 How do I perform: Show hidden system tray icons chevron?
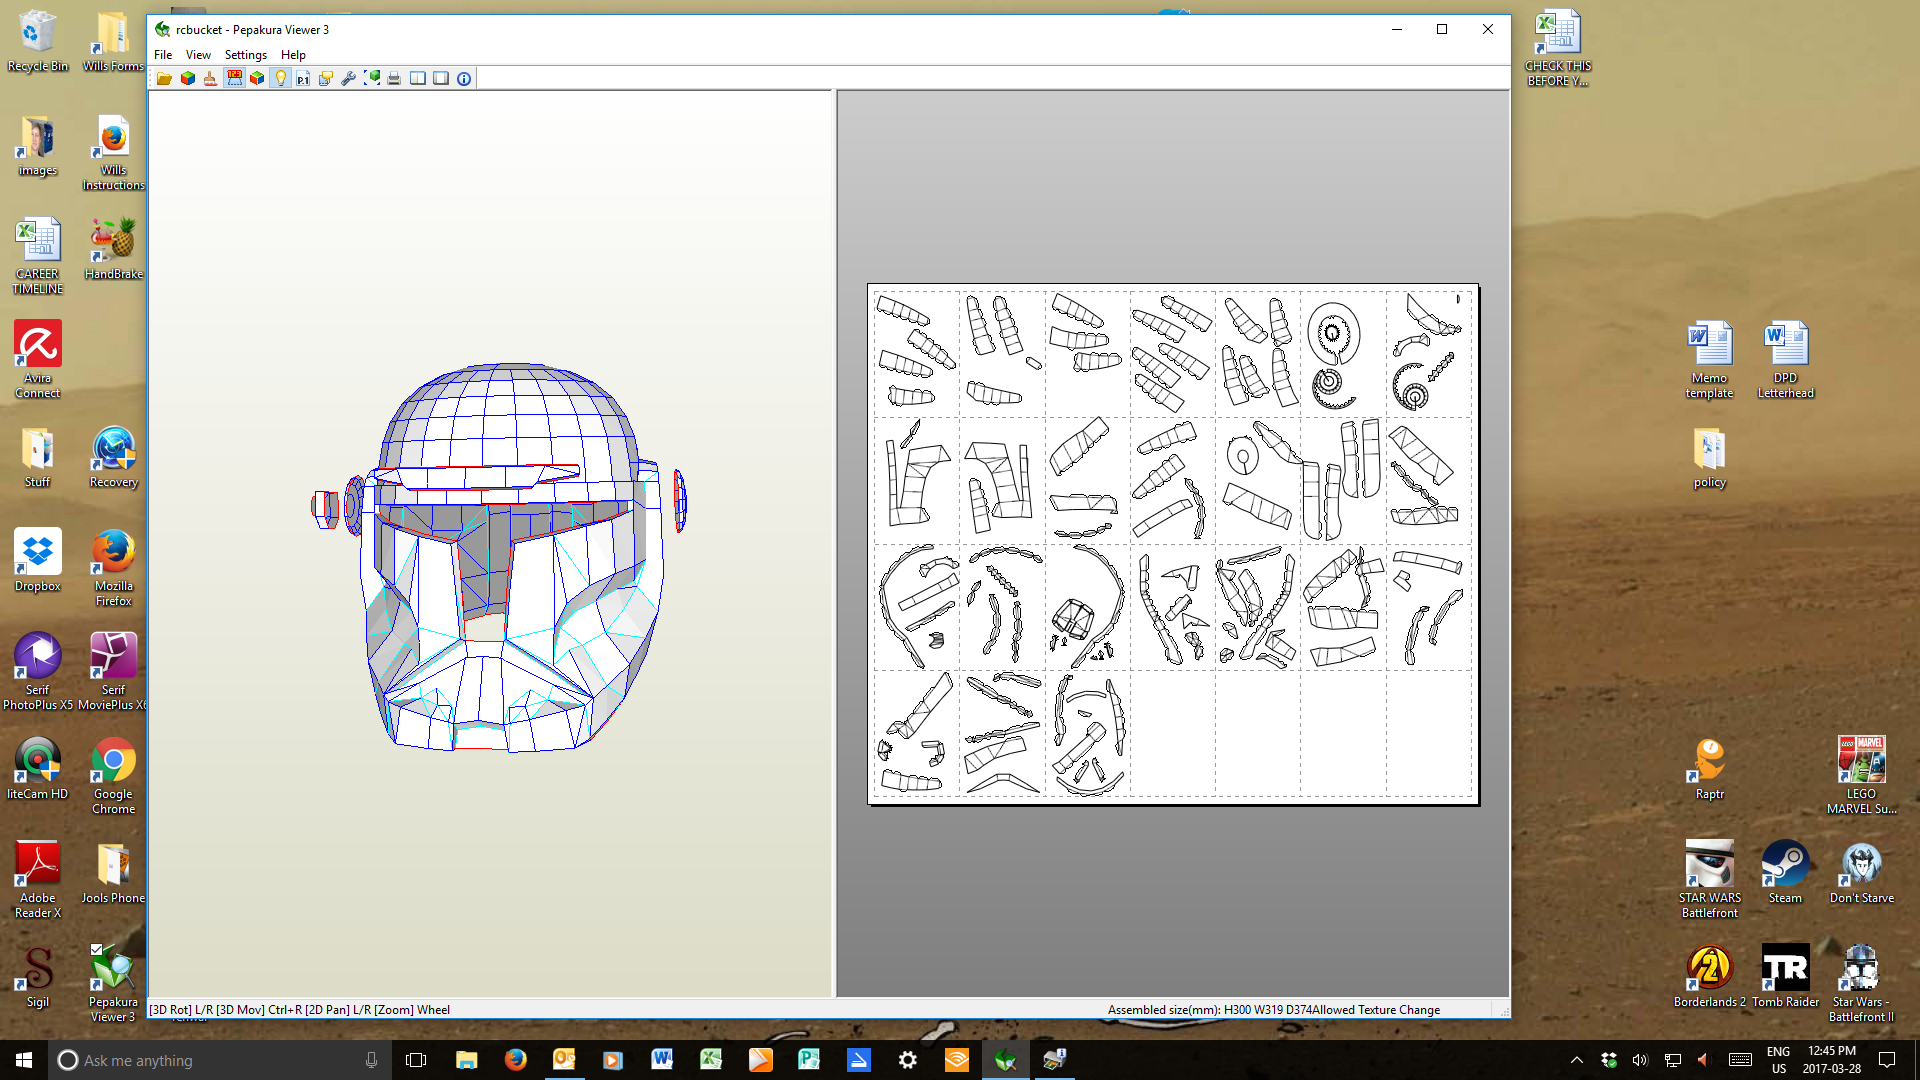(1577, 1060)
